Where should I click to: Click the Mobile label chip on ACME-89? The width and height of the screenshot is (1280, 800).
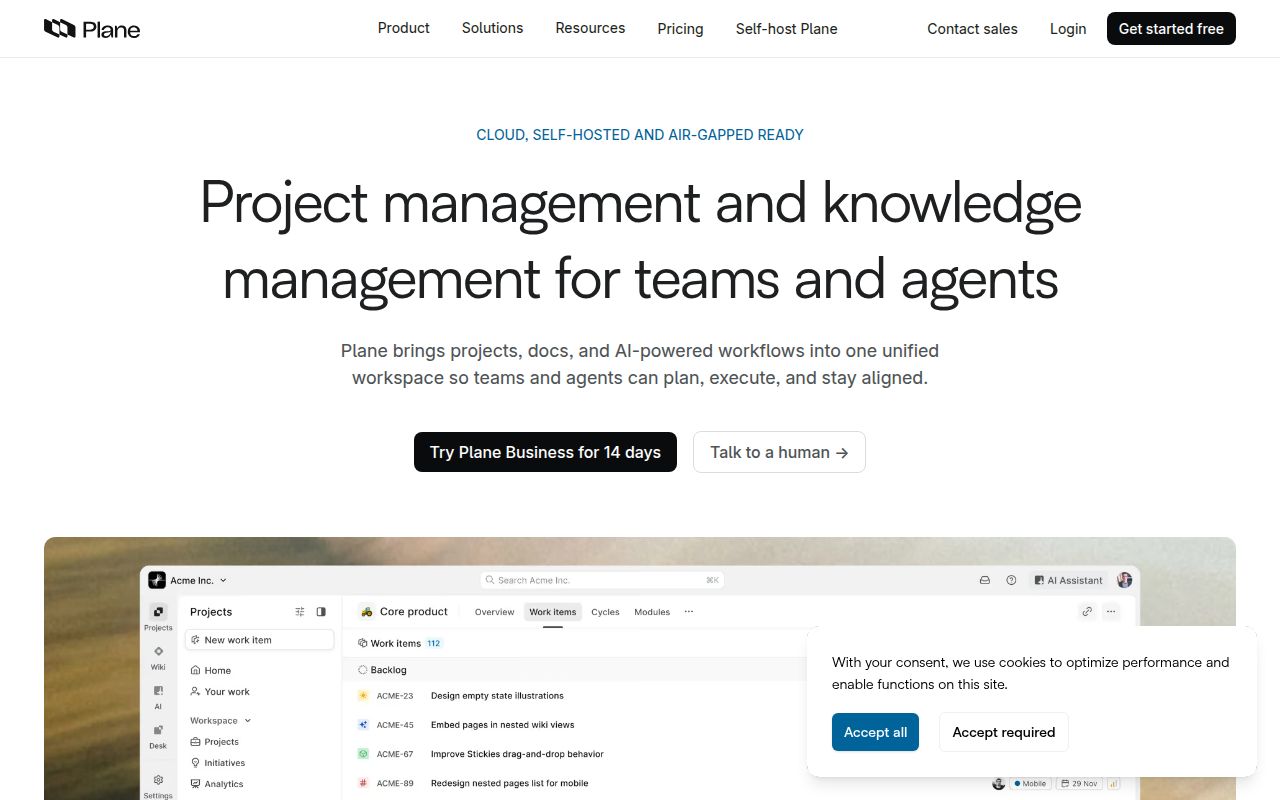(1029, 783)
